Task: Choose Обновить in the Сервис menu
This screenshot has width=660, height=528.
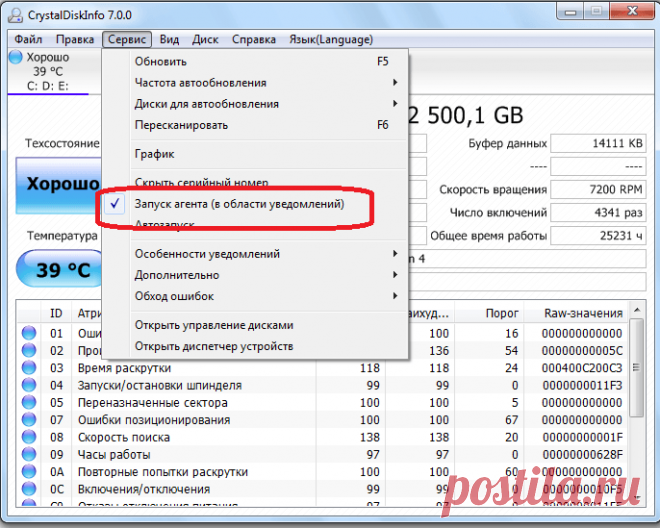Action: pyautogui.click(x=255, y=61)
